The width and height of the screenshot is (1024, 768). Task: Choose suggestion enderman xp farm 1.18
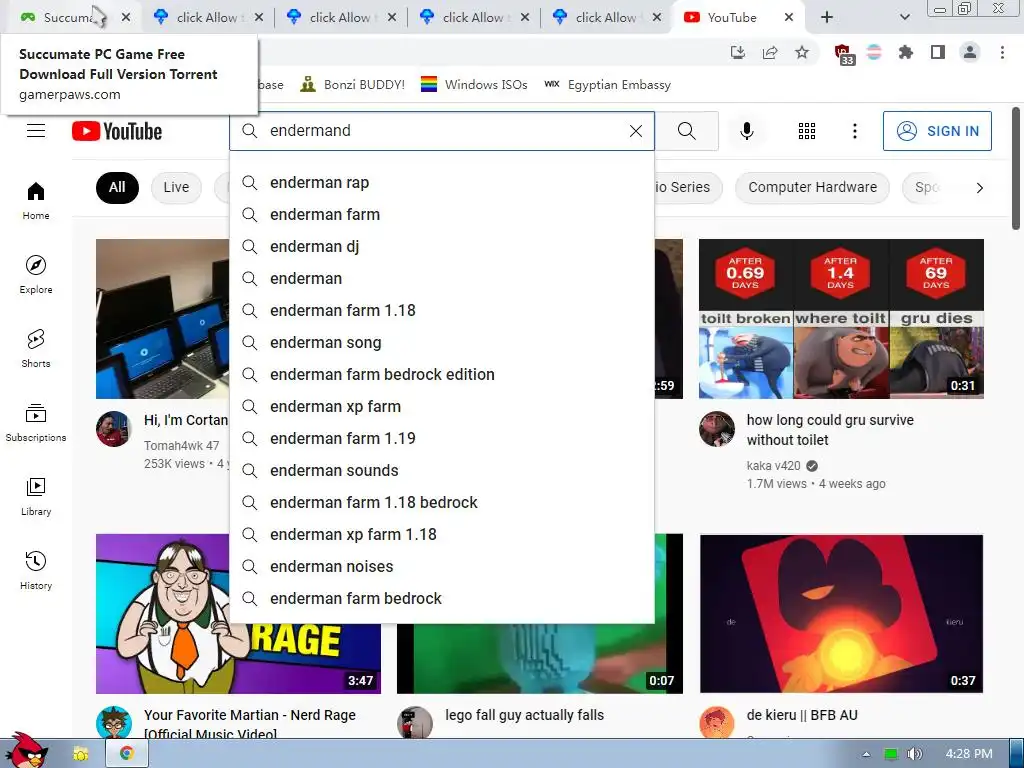click(x=442, y=534)
